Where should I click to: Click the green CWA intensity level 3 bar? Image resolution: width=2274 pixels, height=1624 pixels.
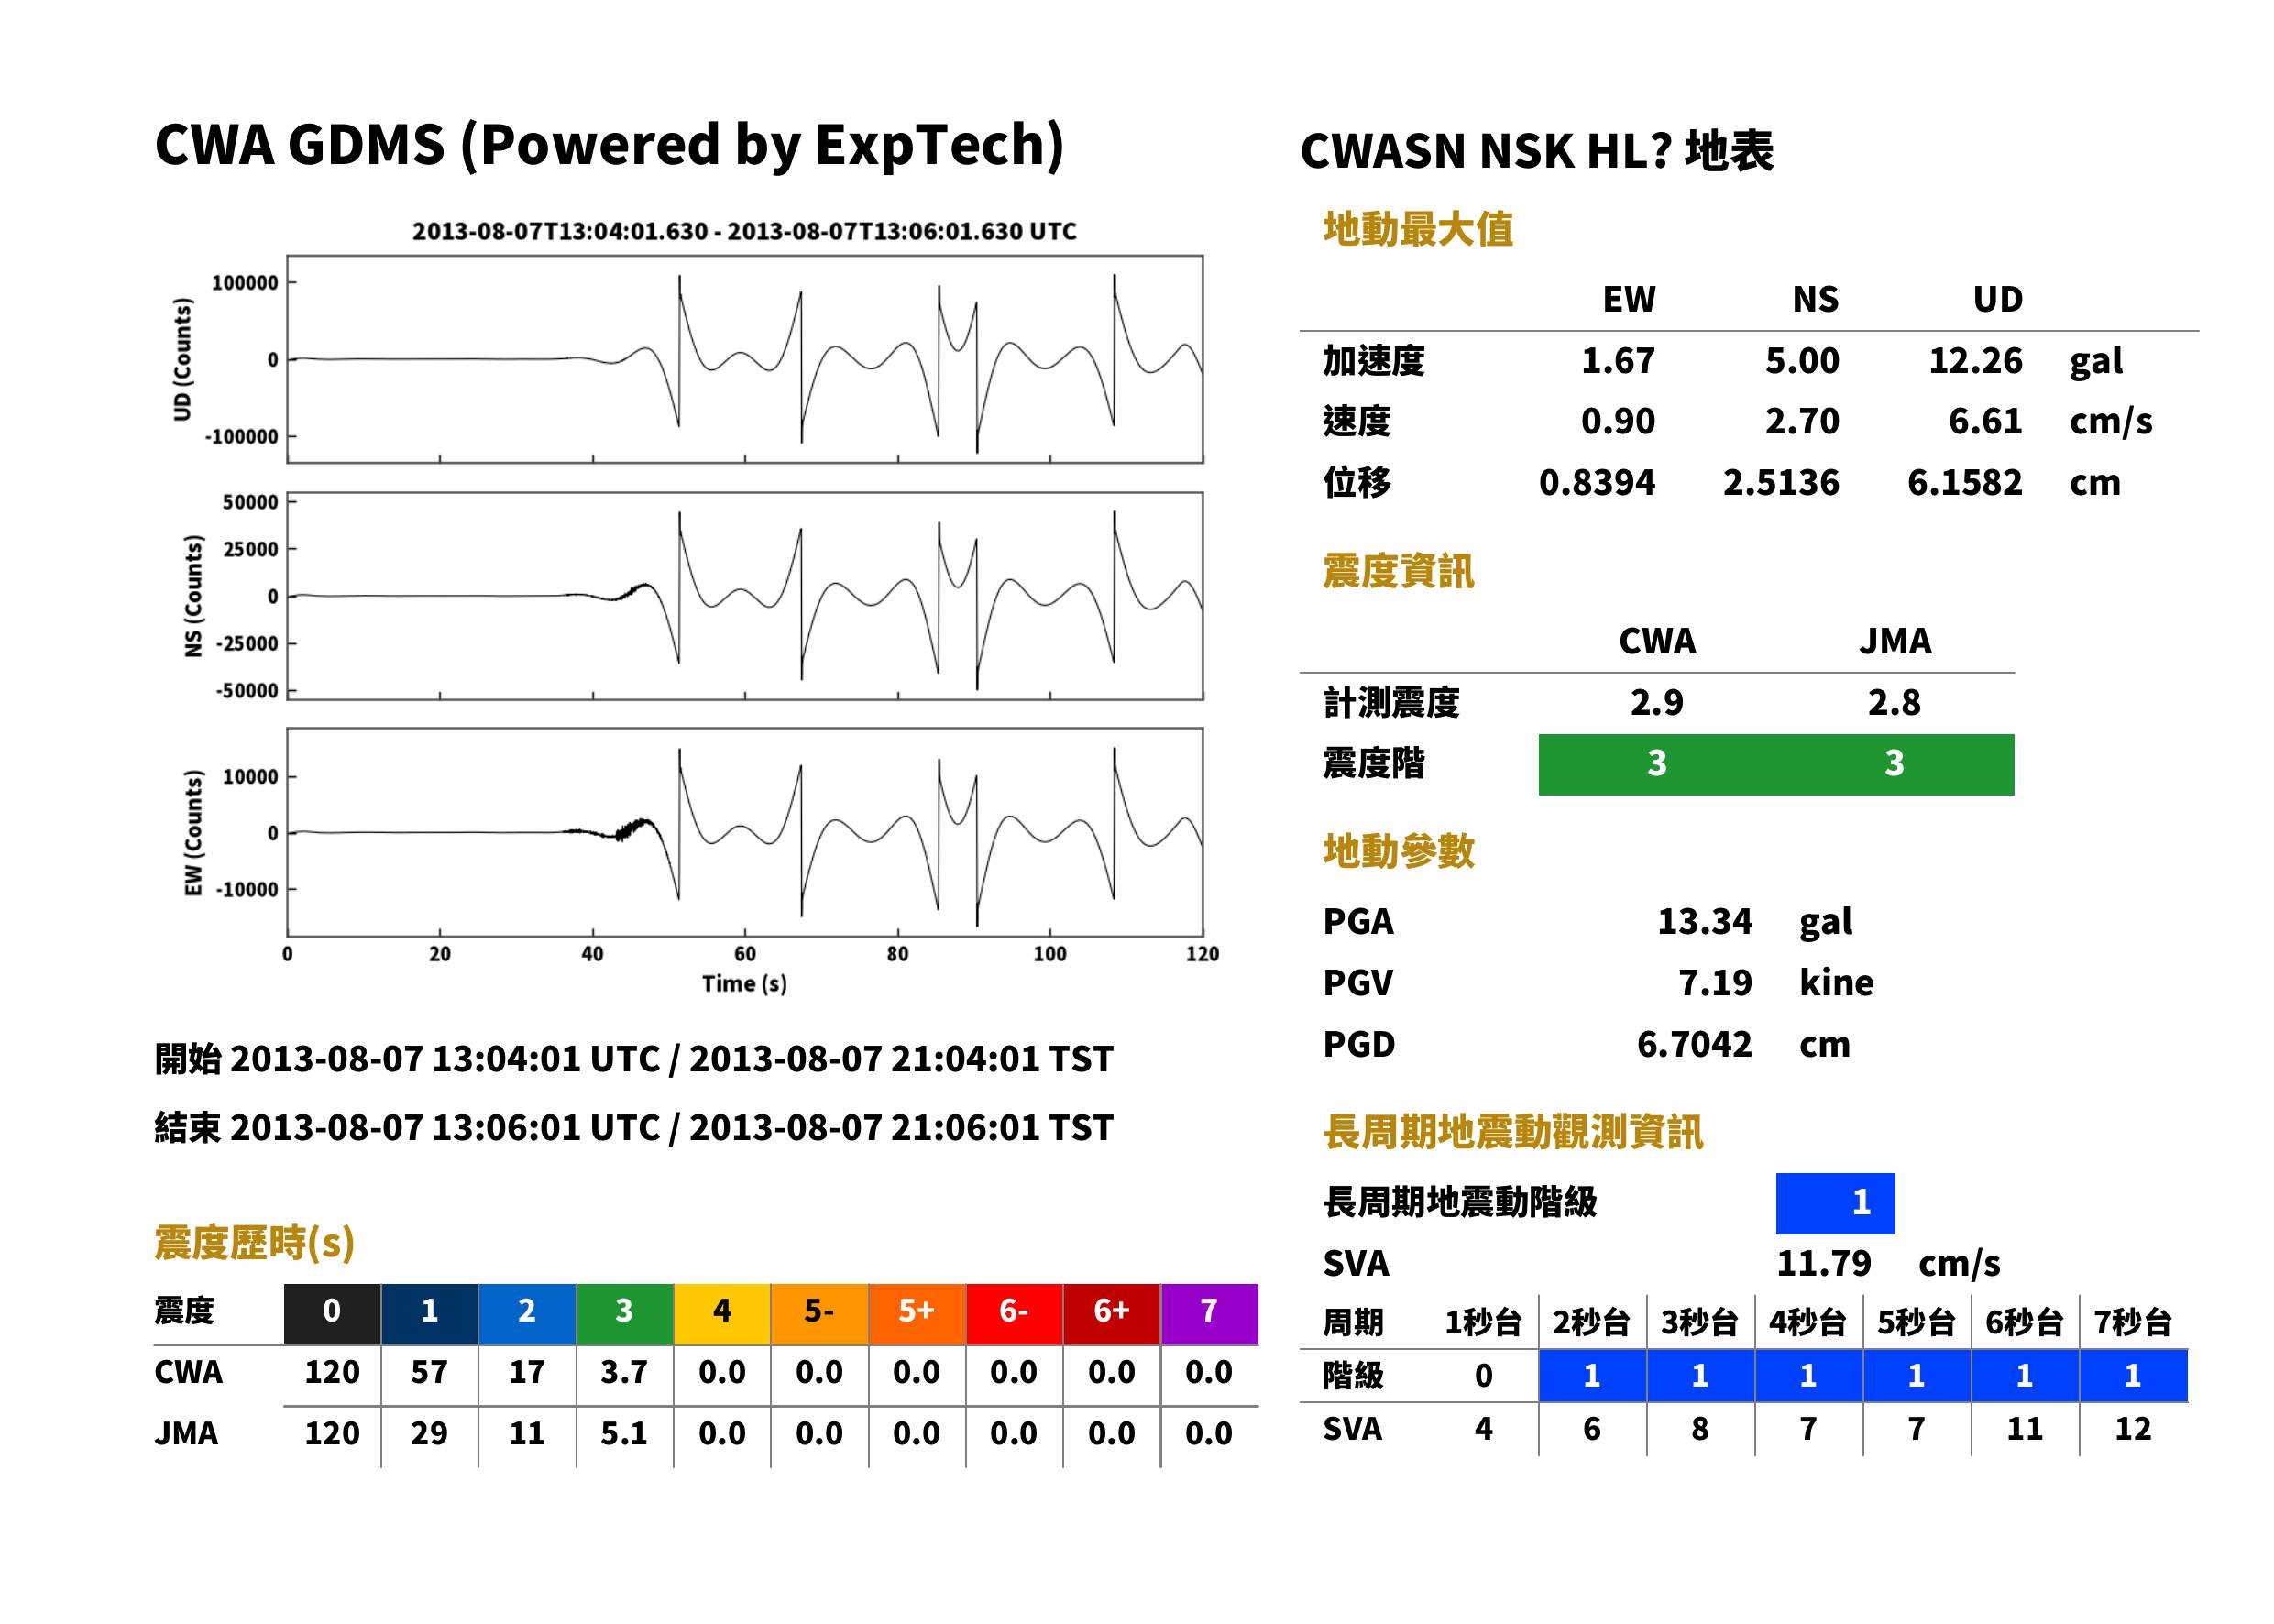[x=1657, y=764]
